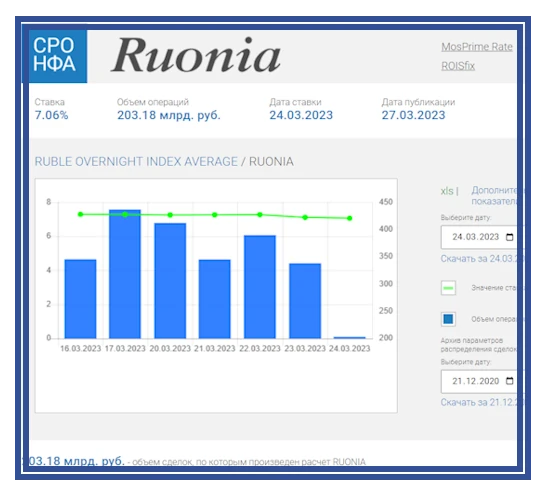
Task: Click RUBLE OVERNIGHT INDEX AVERAGE heading
Action: pyautogui.click(x=136, y=161)
